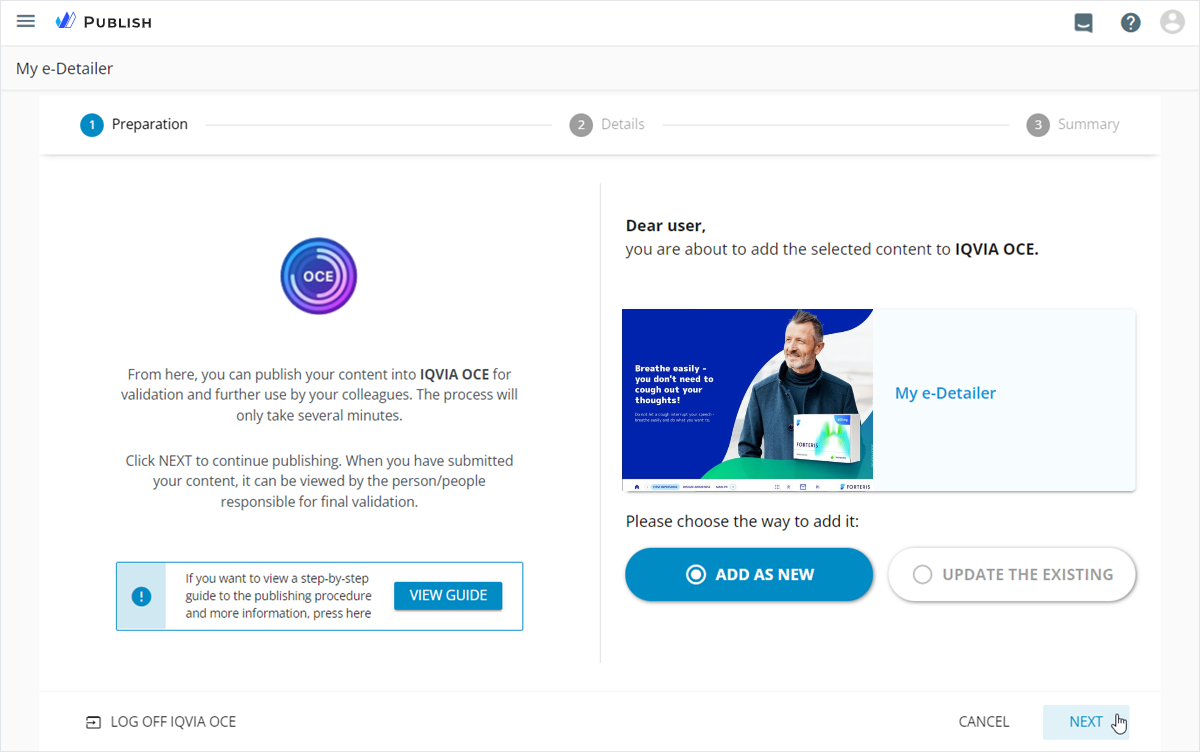
Task: Click the home icon in preview thumbnail
Action: (x=637, y=486)
